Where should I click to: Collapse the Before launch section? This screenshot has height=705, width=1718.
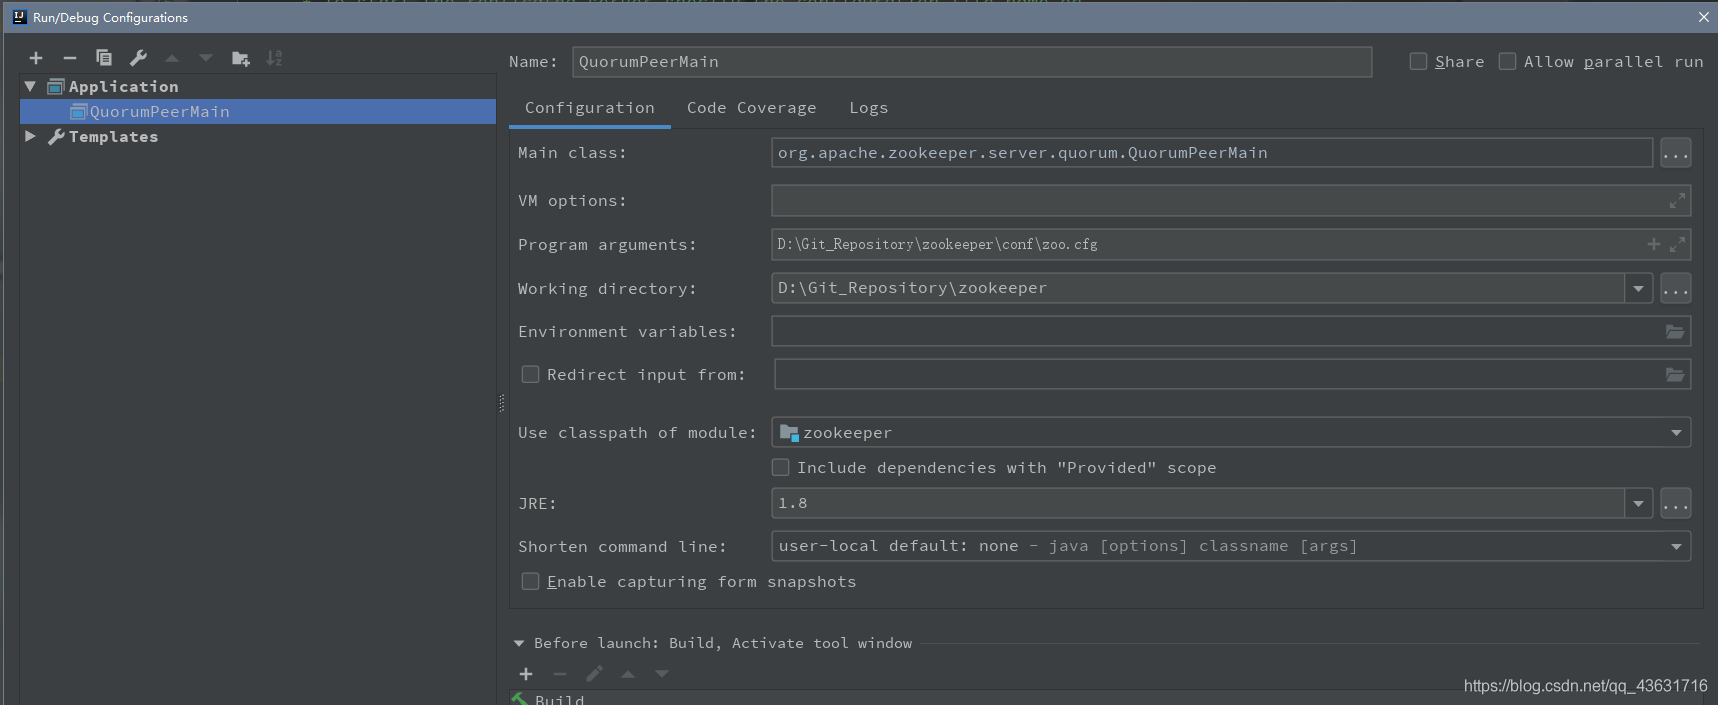tap(519, 643)
